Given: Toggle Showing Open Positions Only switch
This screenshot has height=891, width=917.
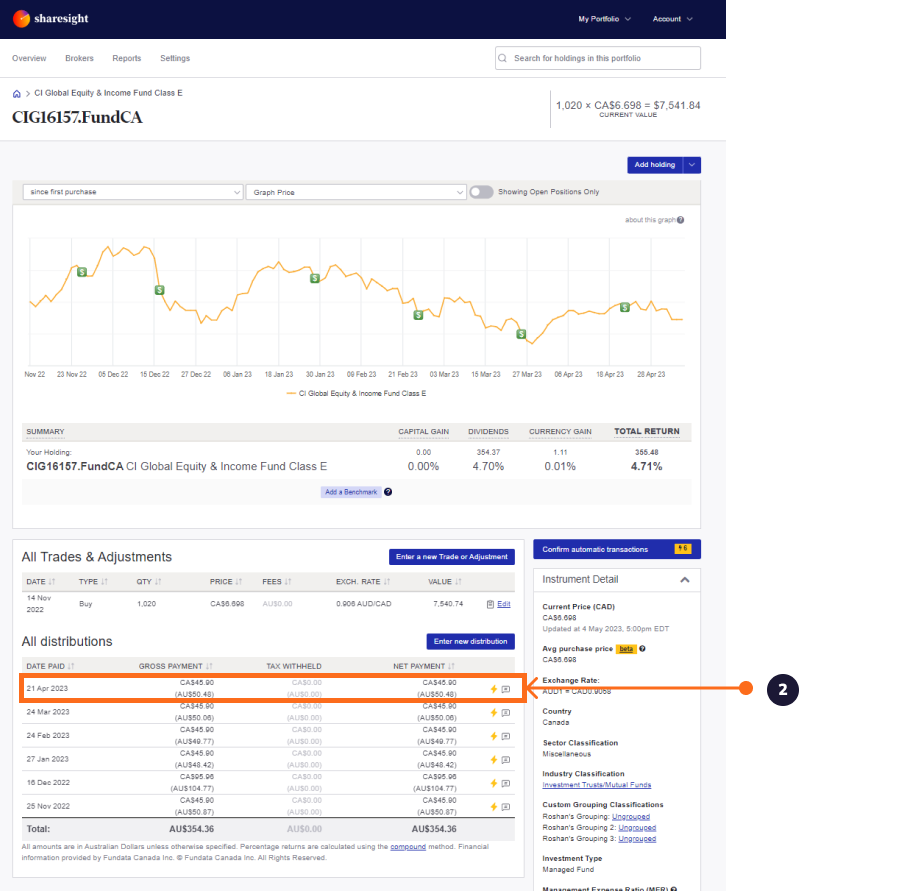Looking at the screenshot, I should tap(481, 192).
